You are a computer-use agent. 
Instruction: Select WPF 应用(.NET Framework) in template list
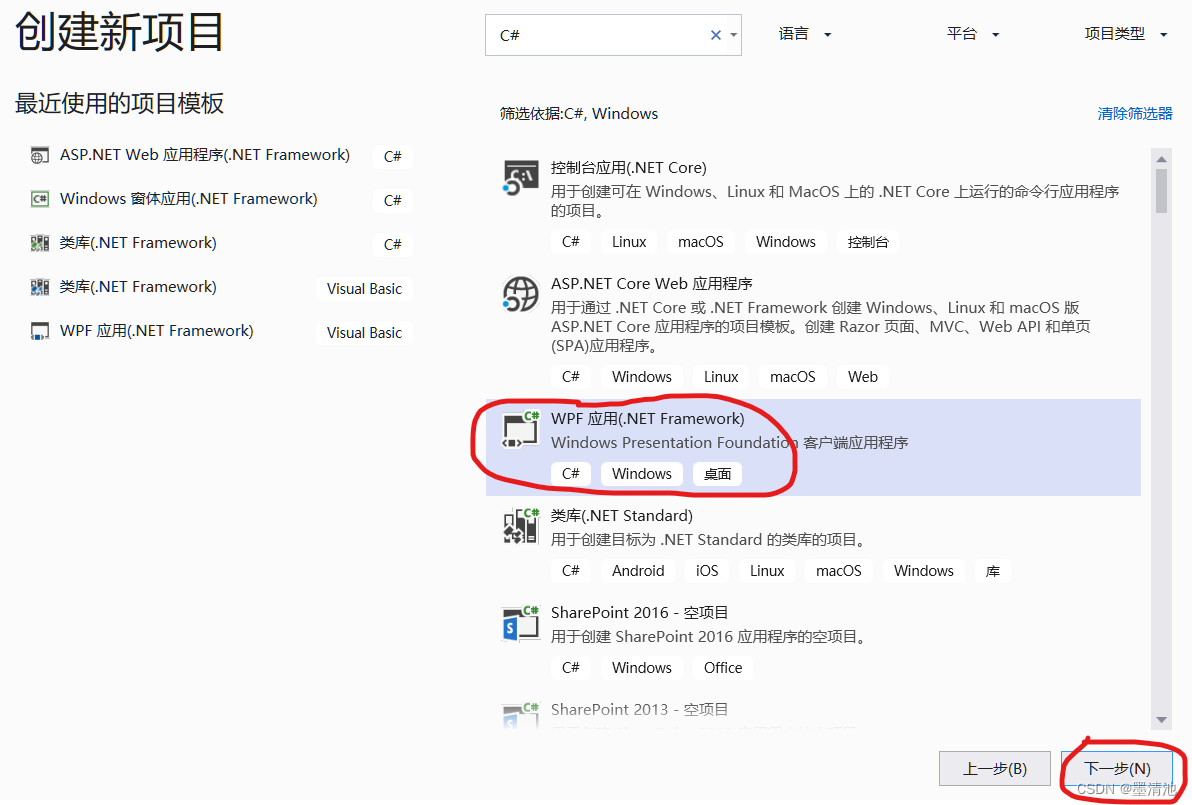[x=813, y=447]
